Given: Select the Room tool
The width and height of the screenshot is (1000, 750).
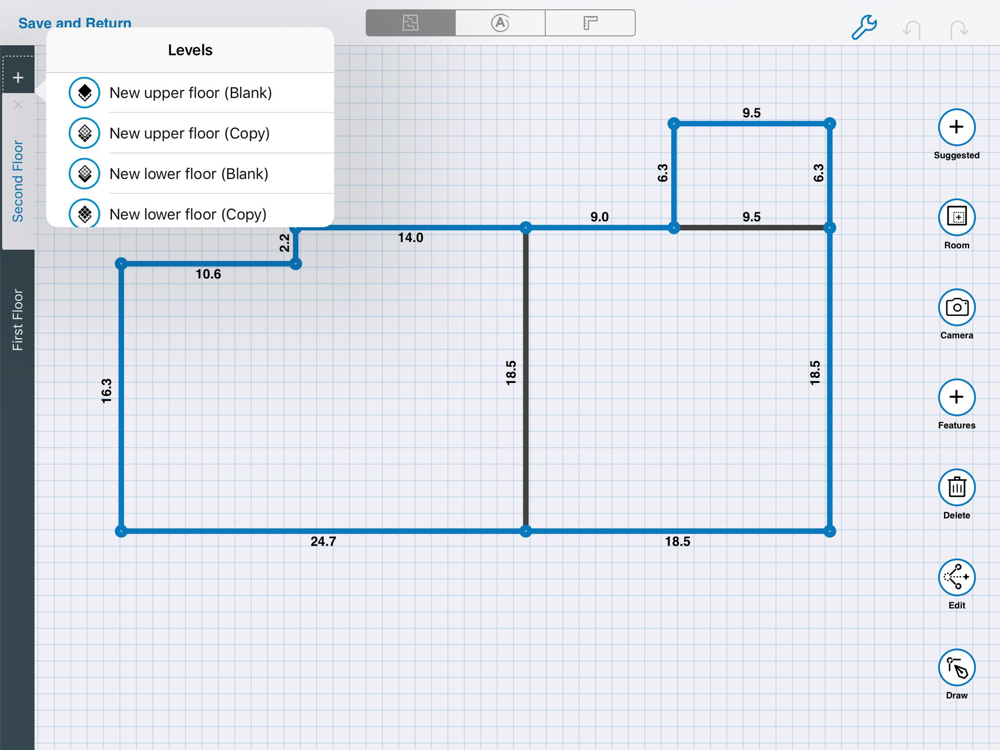Looking at the screenshot, I should pyautogui.click(x=956, y=217).
